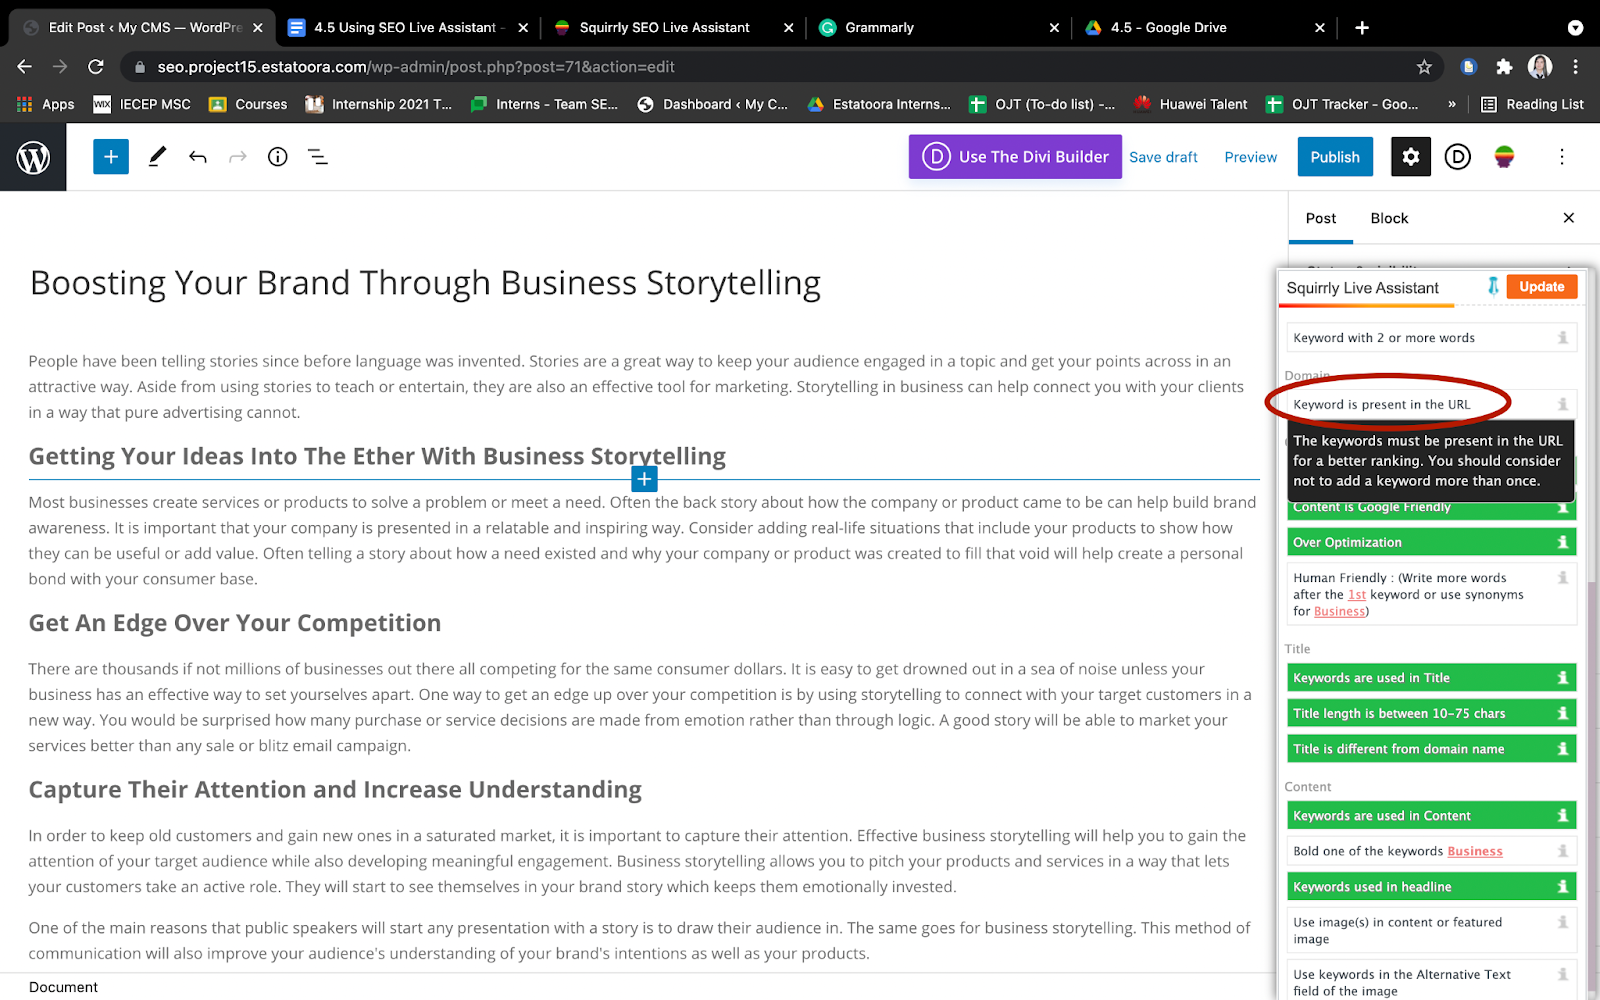
Task: Open the WordPress logo menu
Action: click(33, 157)
